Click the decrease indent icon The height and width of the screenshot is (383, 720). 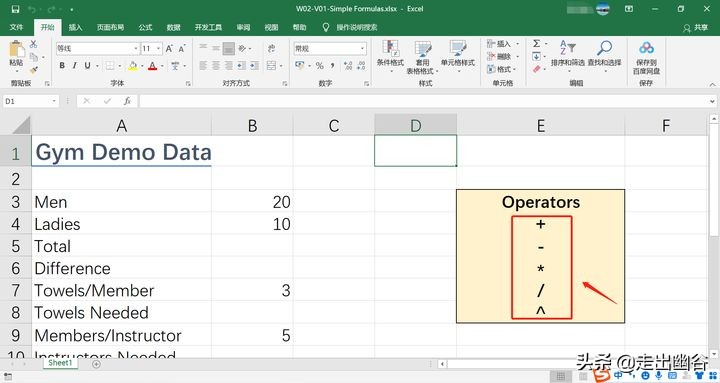coord(242,66)
